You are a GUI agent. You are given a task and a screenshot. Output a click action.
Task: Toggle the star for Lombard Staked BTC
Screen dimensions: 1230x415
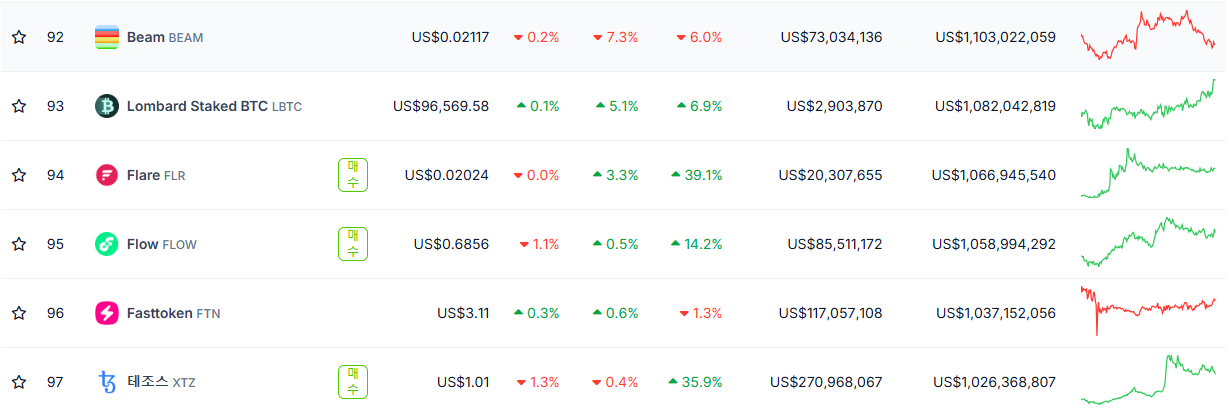pos(19,106)
